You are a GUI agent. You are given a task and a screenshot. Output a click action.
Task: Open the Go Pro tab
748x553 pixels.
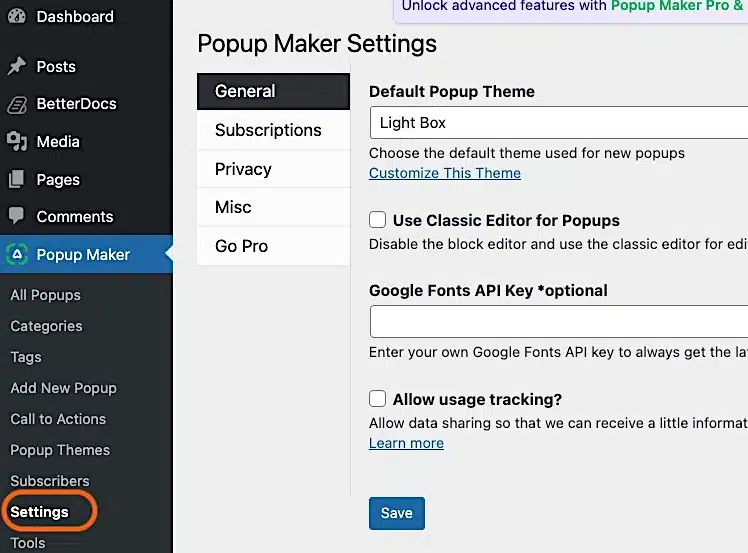[x=273, y=246]
